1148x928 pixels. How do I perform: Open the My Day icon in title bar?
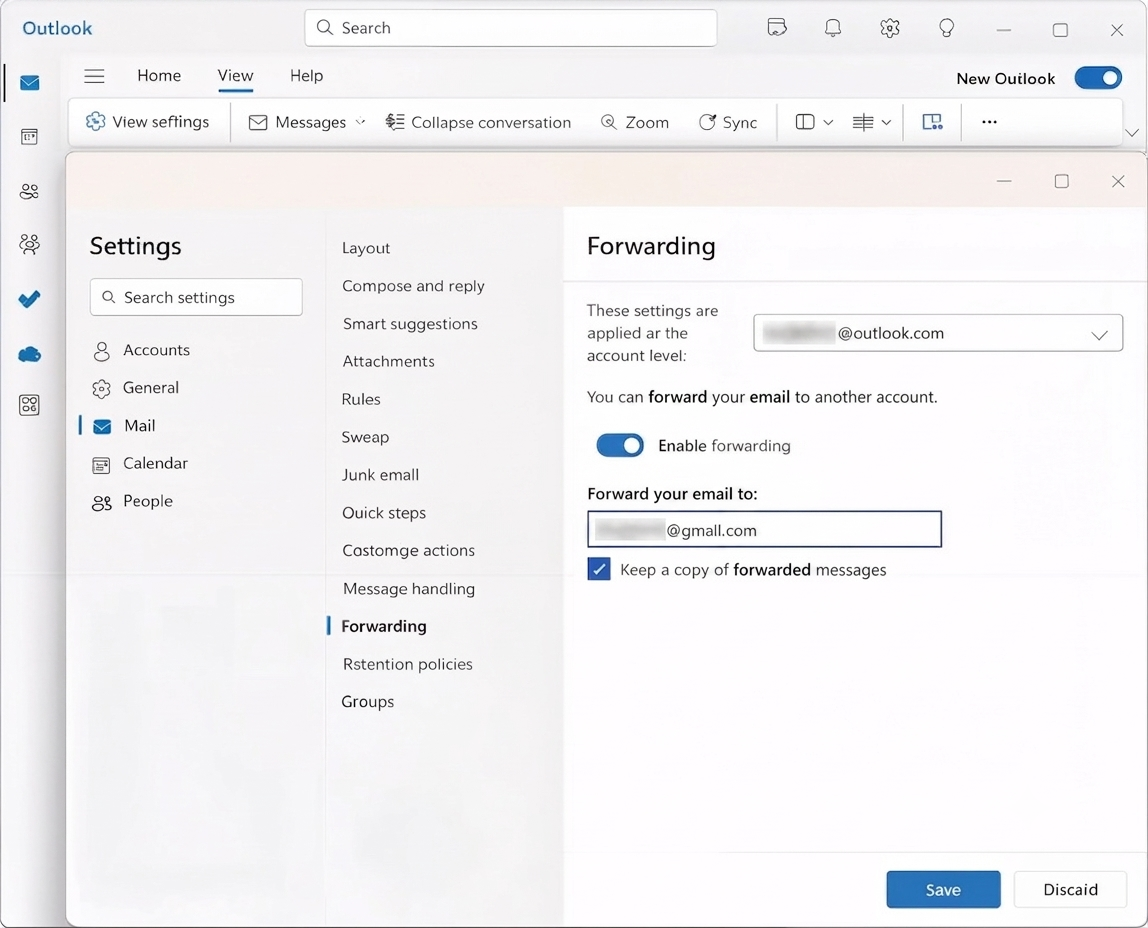click(777, 29)
